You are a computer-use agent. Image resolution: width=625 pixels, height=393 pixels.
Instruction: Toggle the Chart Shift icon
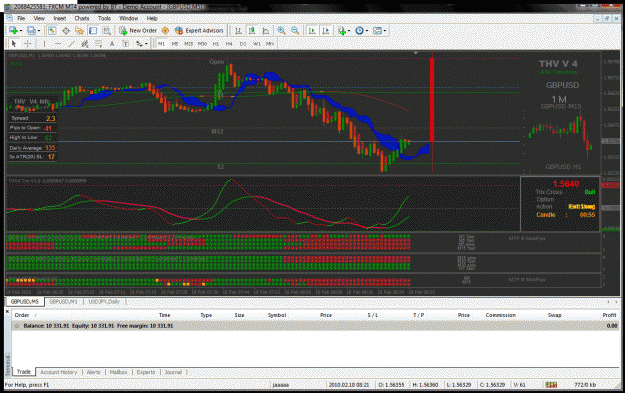(x=326, y=31)
